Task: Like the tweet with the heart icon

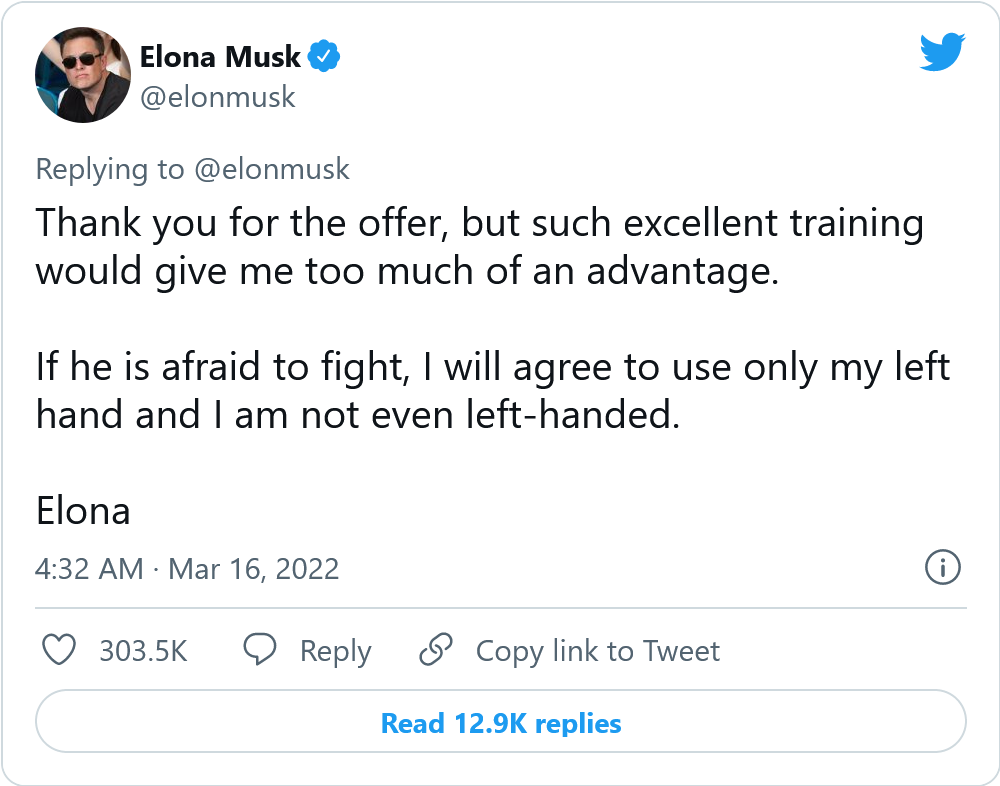Action: [x=61, y=651]
